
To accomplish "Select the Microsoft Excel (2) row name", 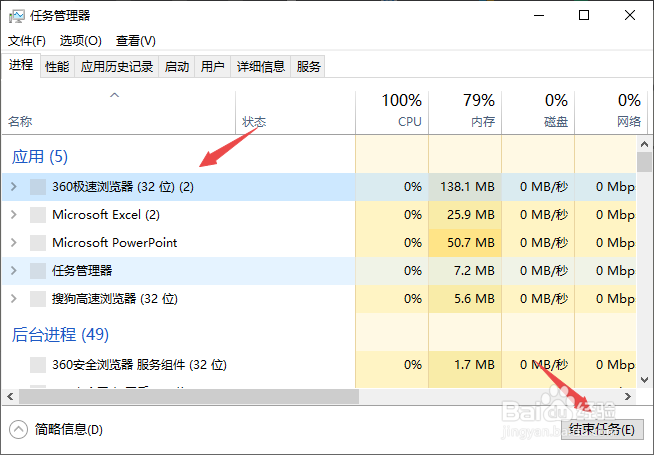I will coord(106,215).
